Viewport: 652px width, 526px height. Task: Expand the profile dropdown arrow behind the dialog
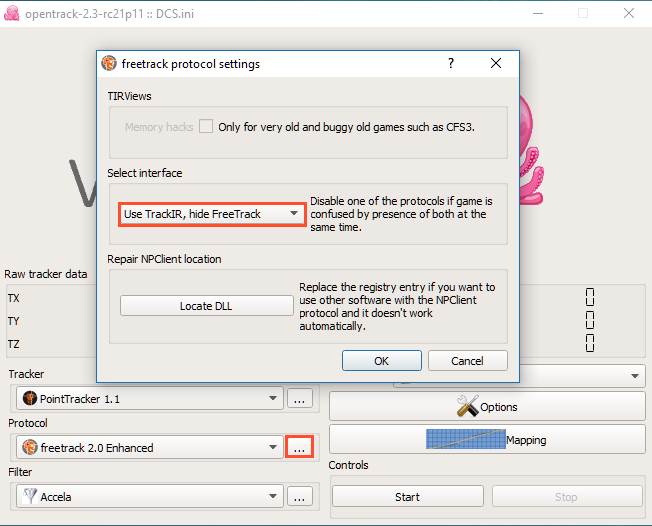click(635, 376)
